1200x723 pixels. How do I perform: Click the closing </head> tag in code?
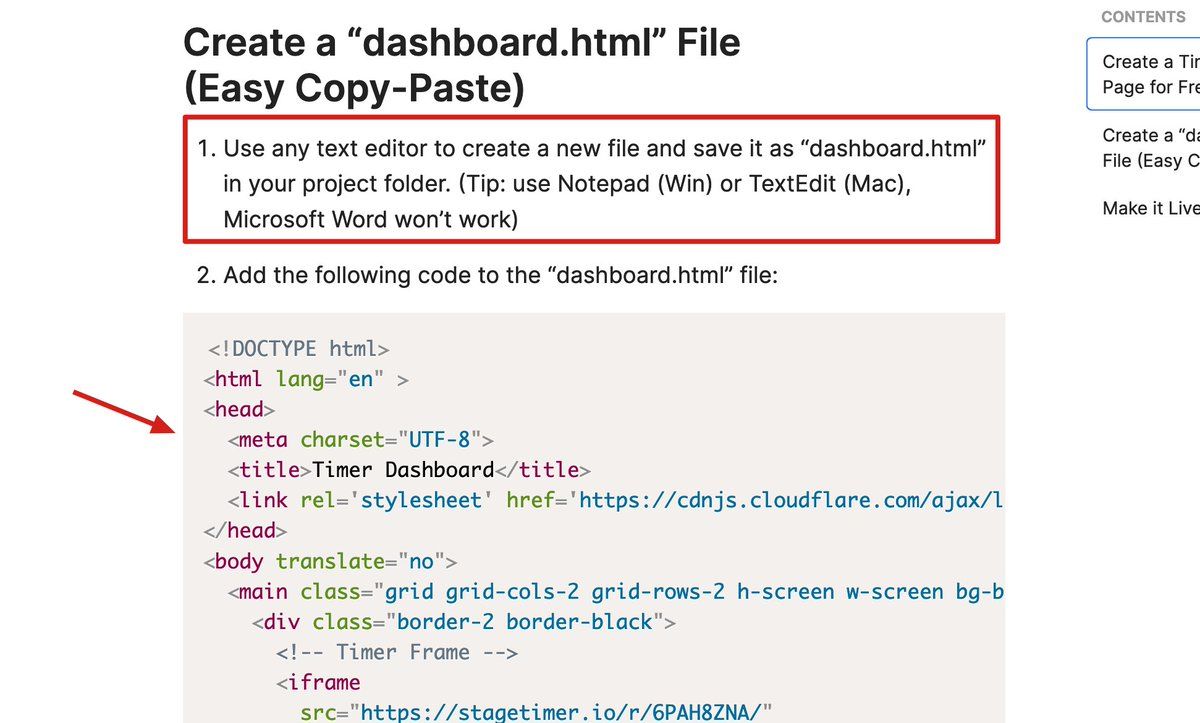[x=245, y=531]
